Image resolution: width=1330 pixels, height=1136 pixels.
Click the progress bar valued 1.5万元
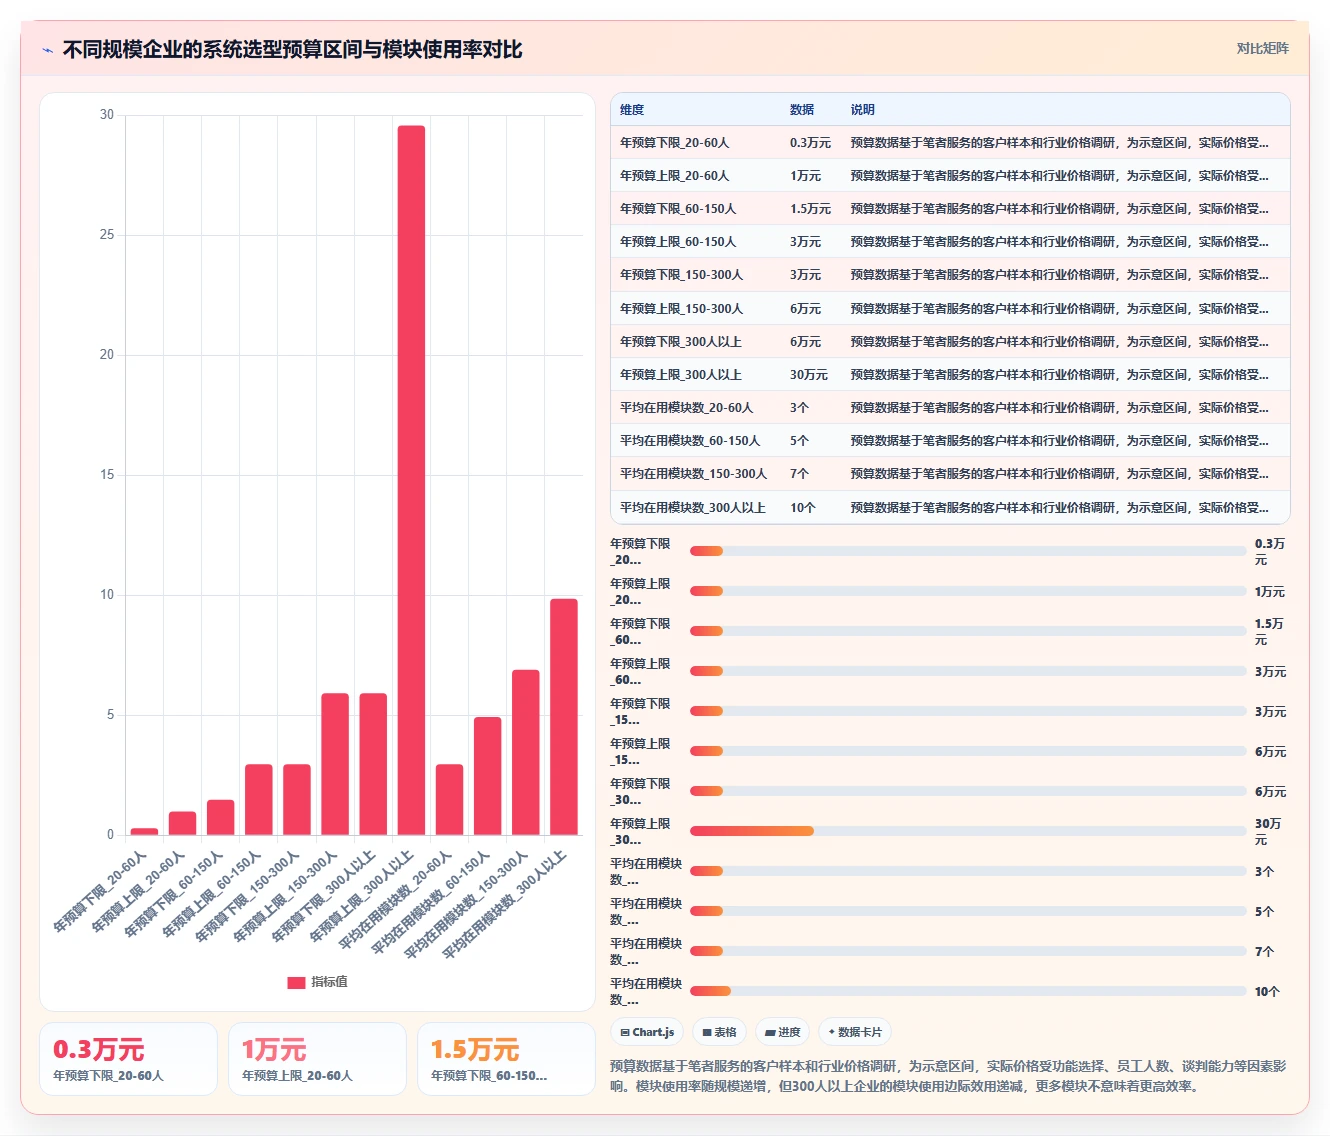point(968,631)
